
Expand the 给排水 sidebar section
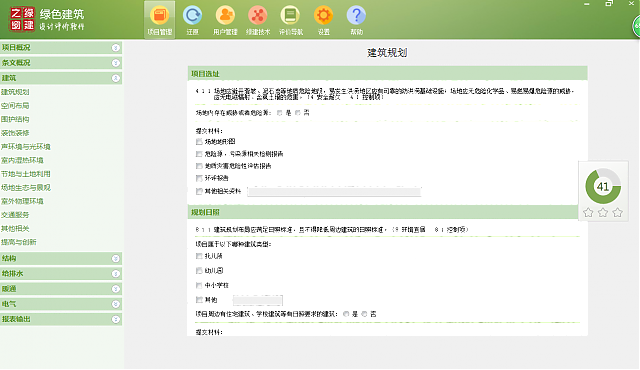[61, 273]
